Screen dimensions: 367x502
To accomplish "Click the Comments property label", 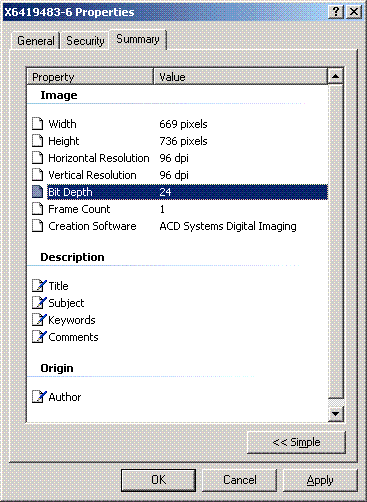I will coord(73,337).
